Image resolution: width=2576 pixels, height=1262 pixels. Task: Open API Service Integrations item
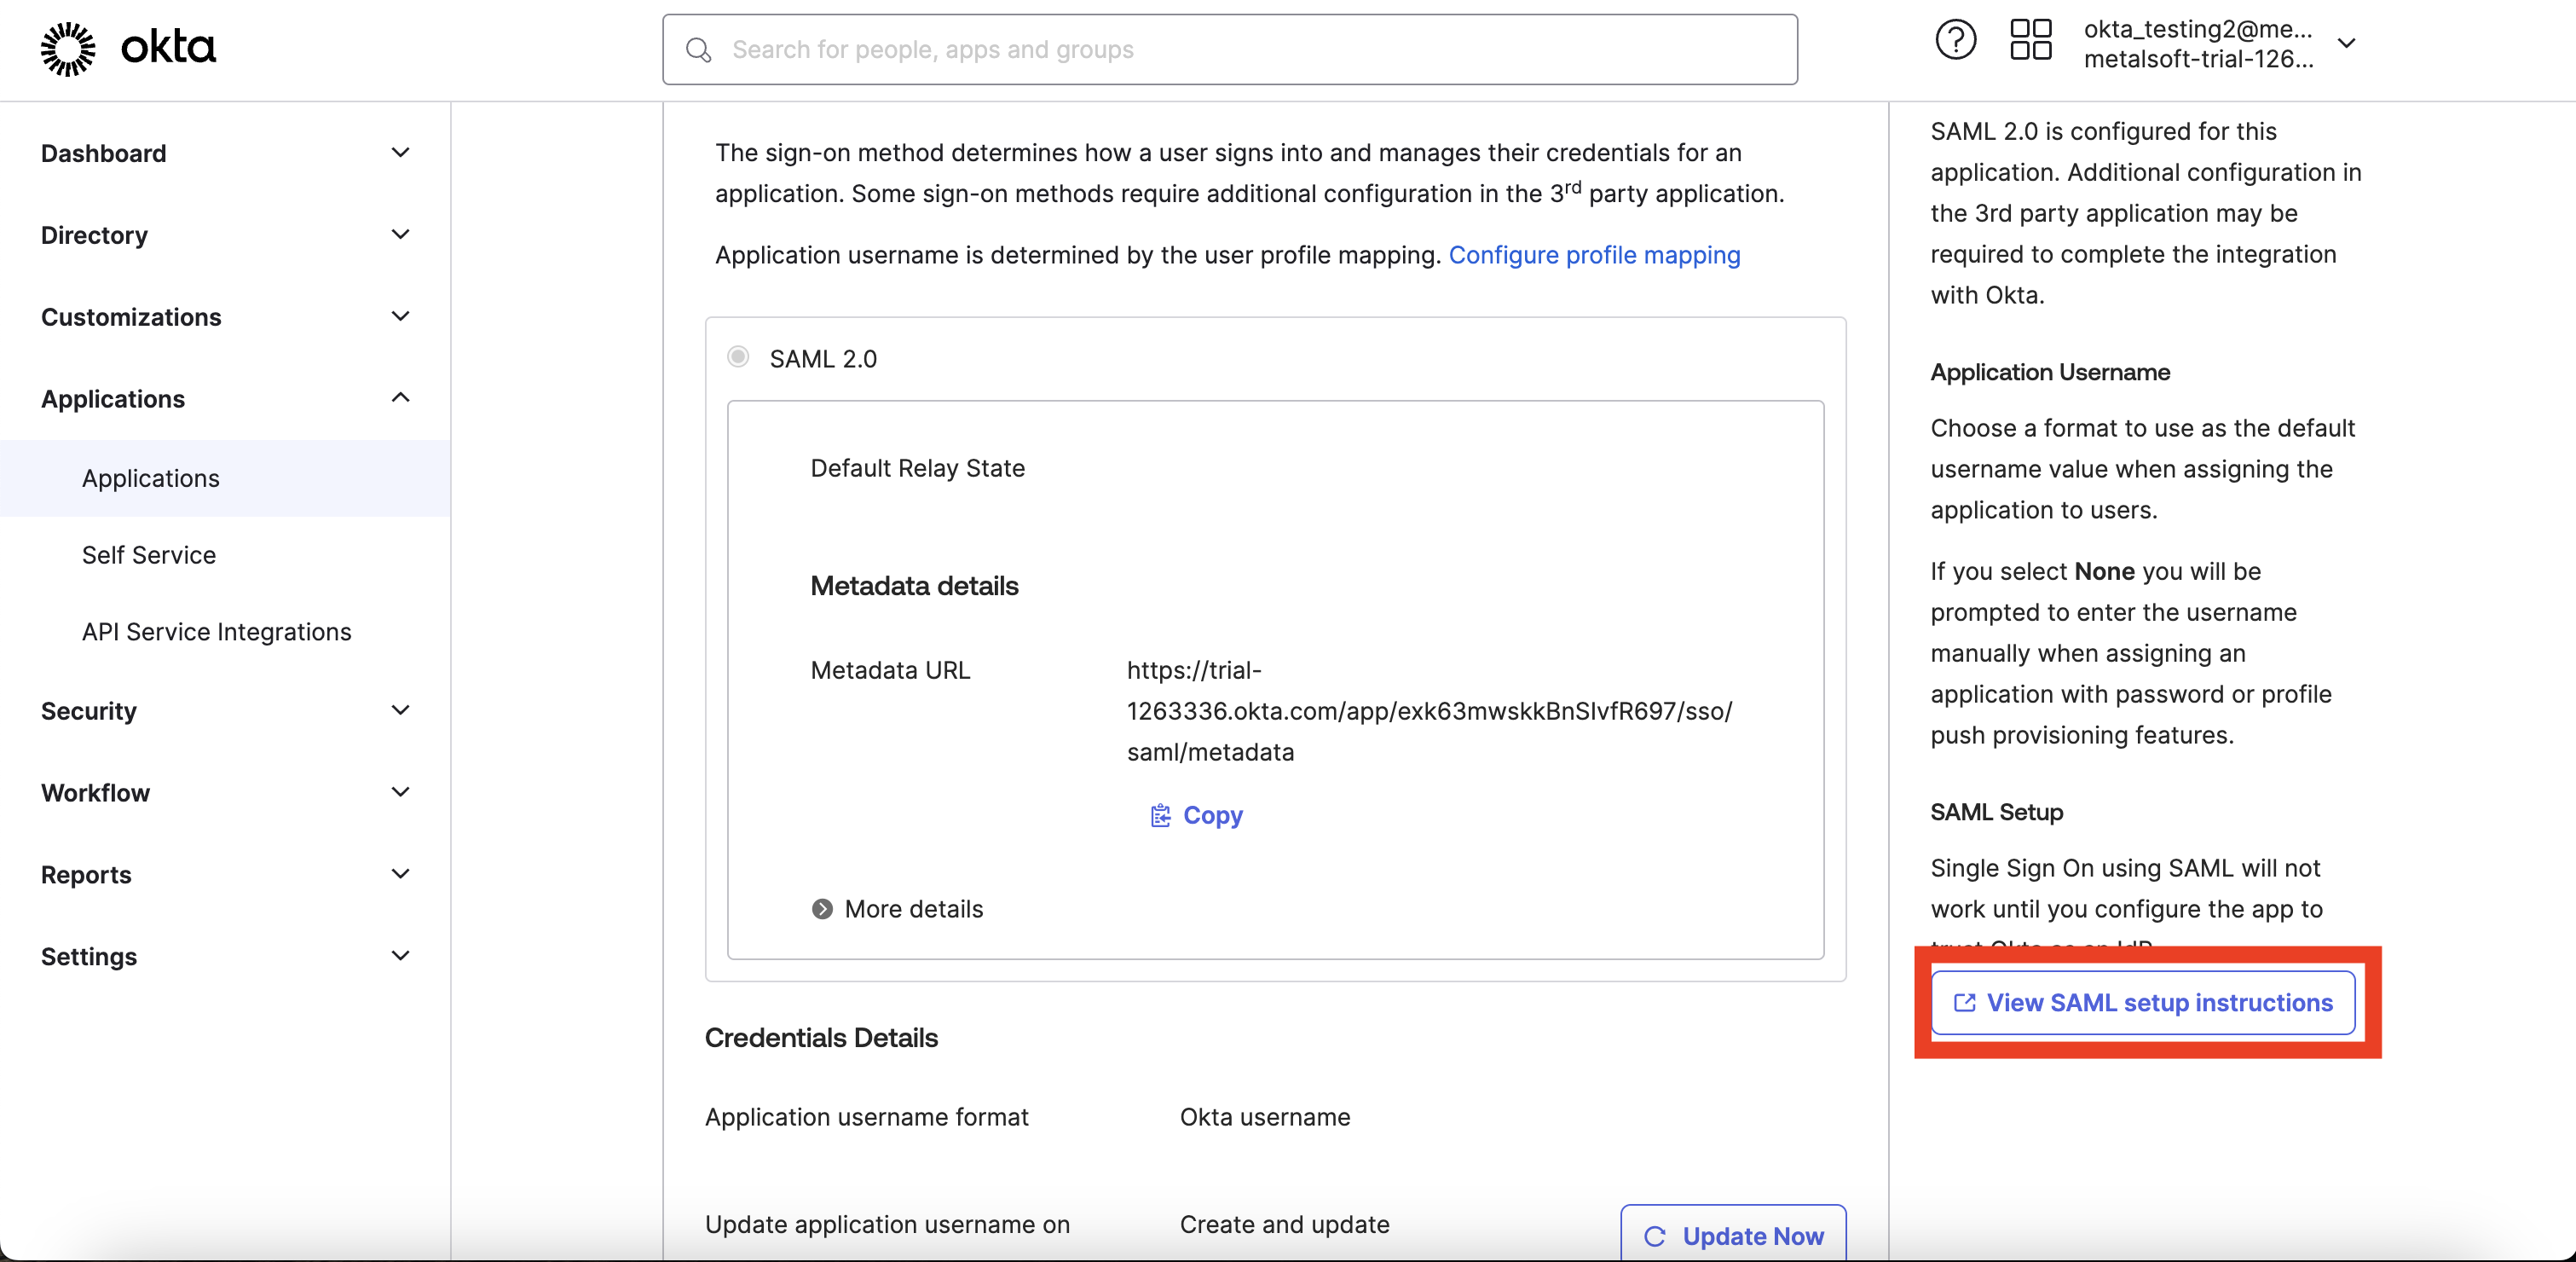pos(216,632)
